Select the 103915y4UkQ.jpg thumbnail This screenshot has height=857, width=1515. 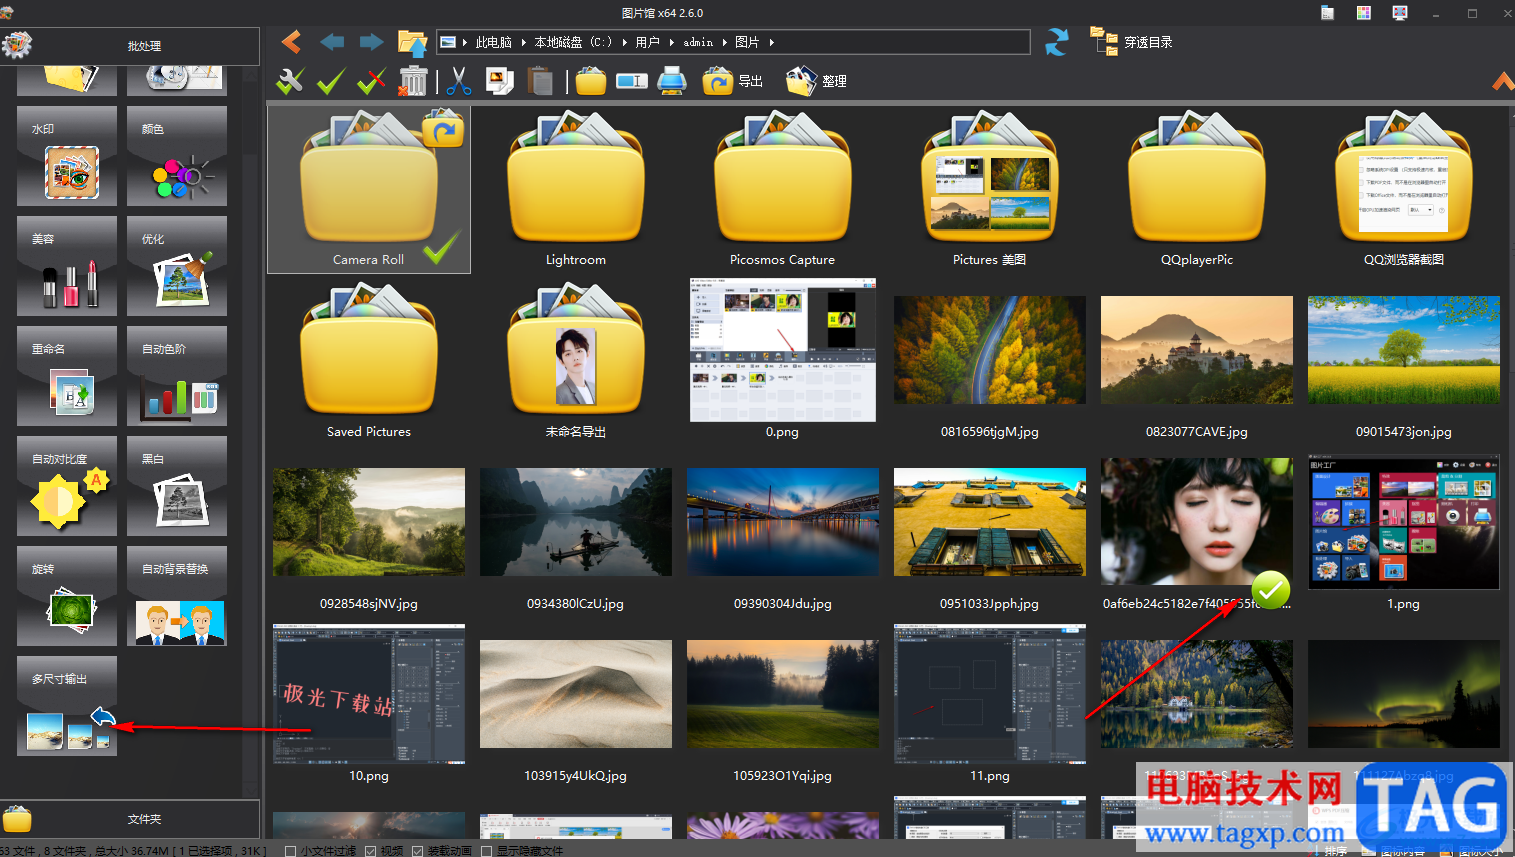tap(576, 694)
